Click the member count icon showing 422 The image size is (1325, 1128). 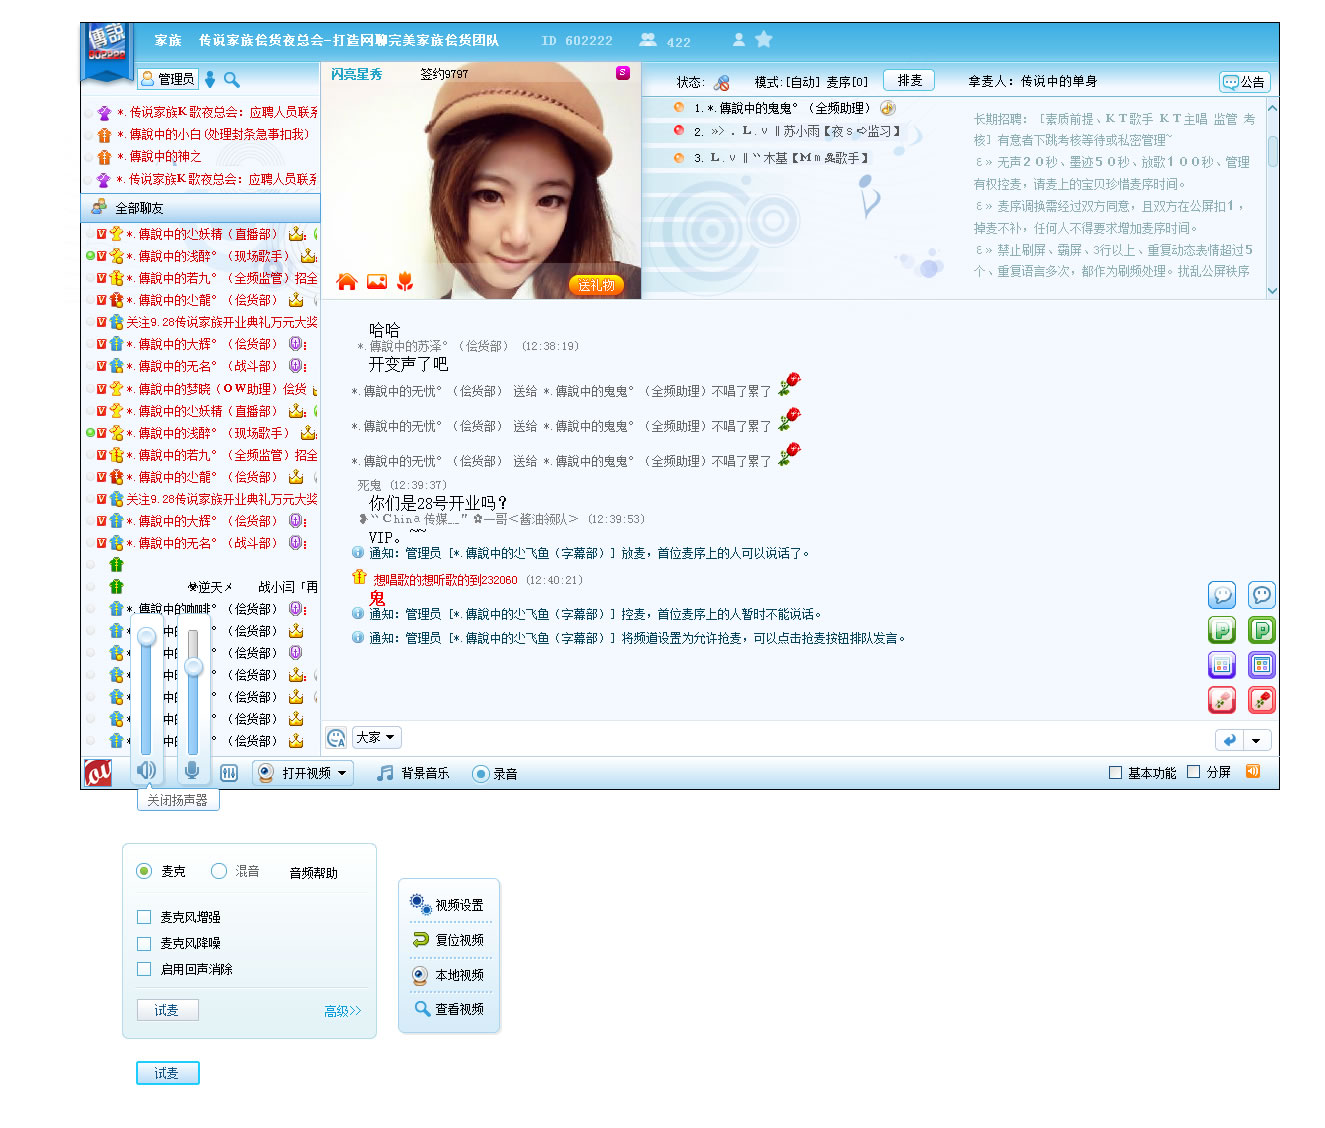648,40
